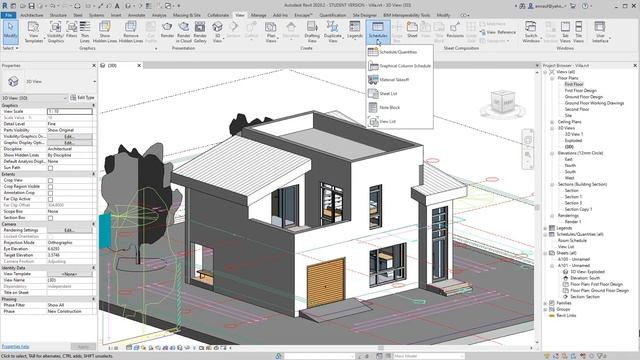
Task: Open the Visibility/Graphics settings tool
Action: click(x=55, y=32)
